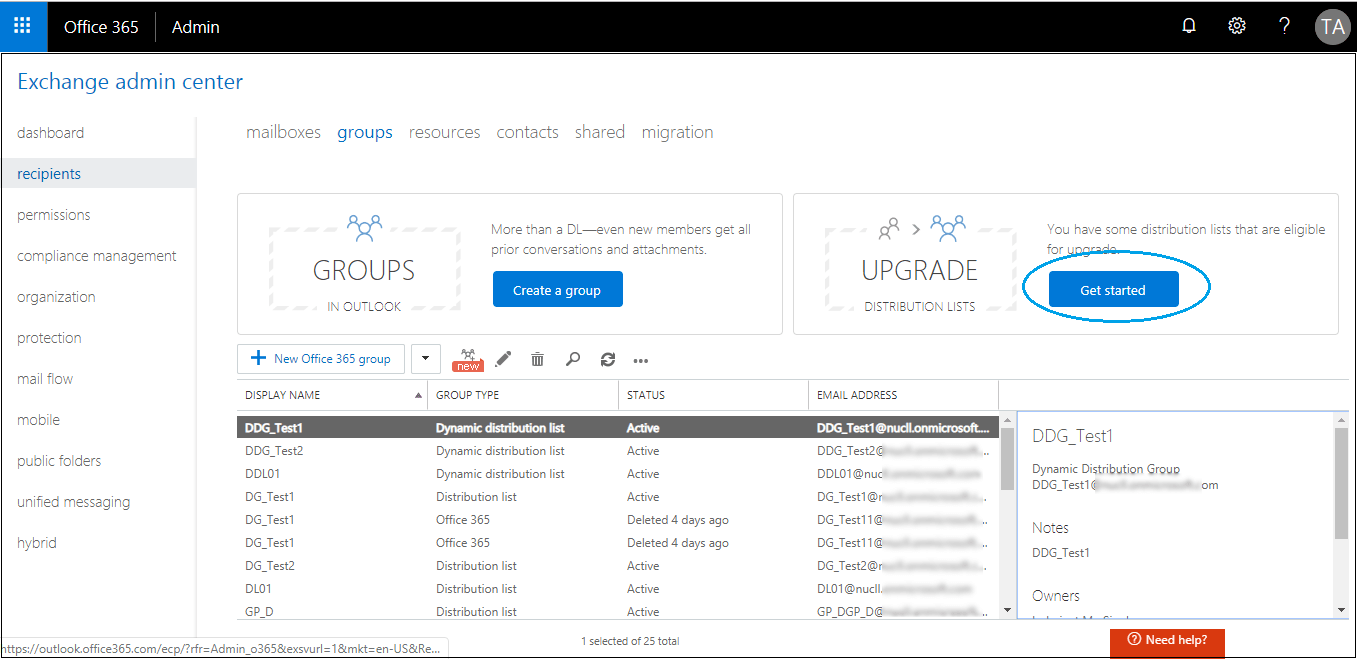Click the search magnifier icon in toolbar
1357x659 pixels.
(573, 359)
